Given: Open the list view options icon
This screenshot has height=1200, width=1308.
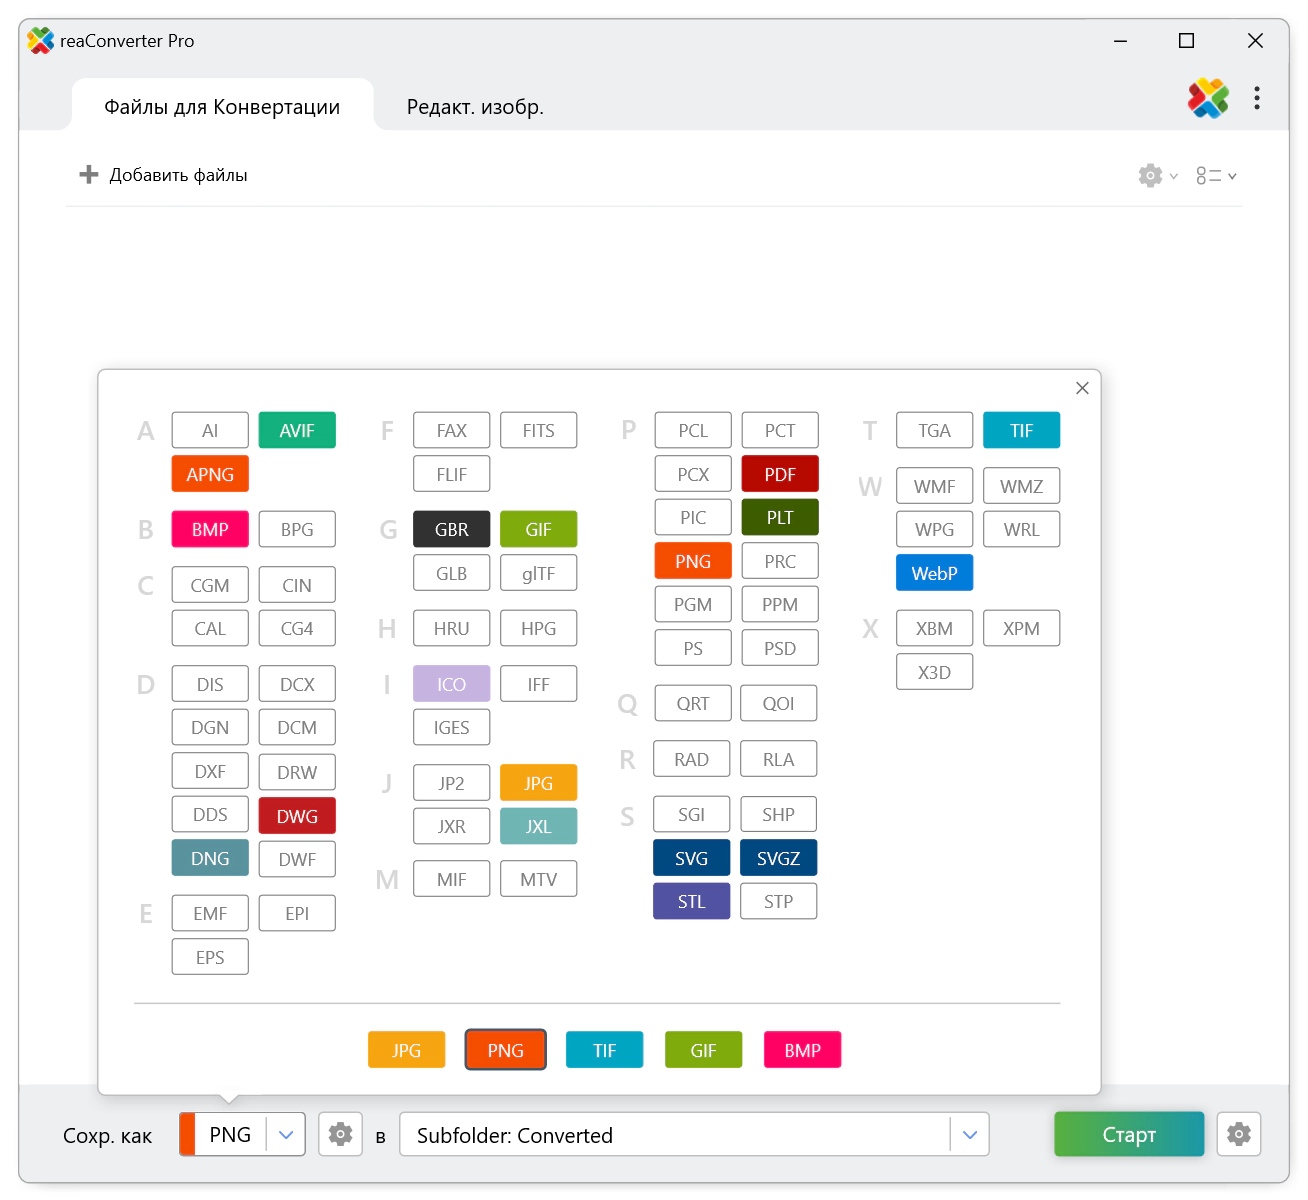Looking at the screenshot, I should click(x=1216, y=176).
